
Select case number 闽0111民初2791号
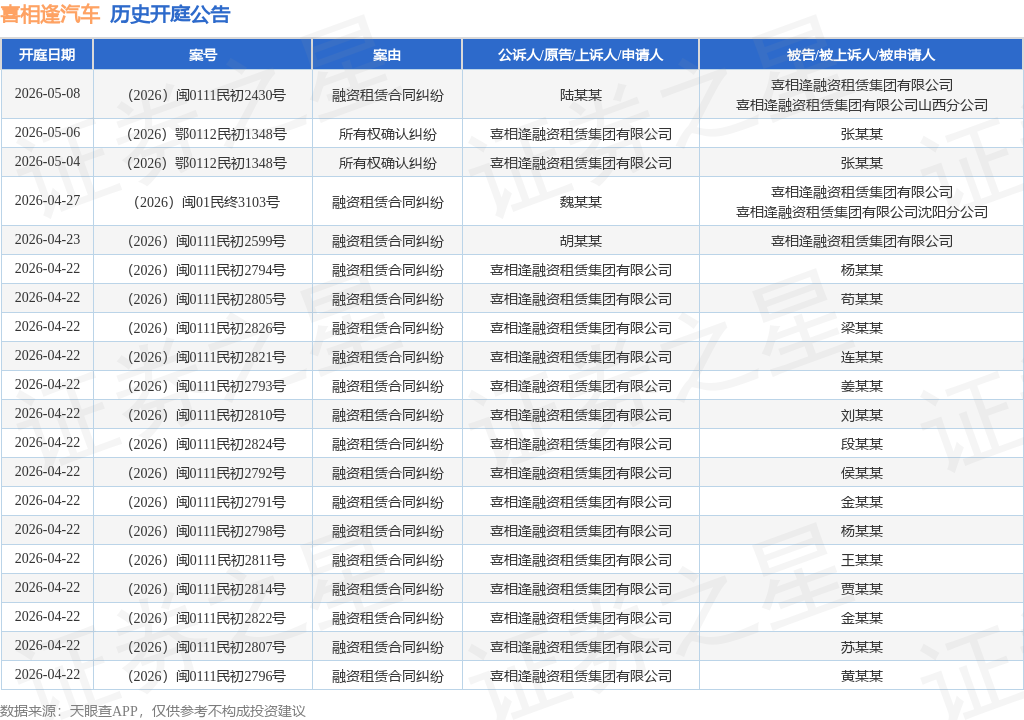(x=231, y=502)
